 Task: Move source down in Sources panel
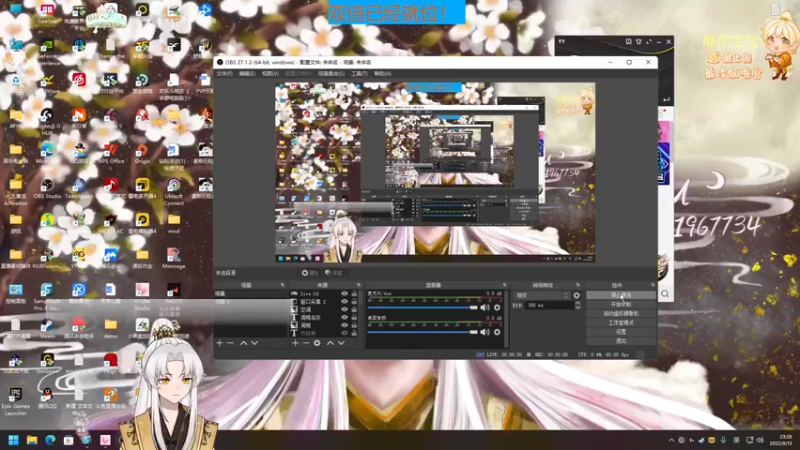click(341, 343)
